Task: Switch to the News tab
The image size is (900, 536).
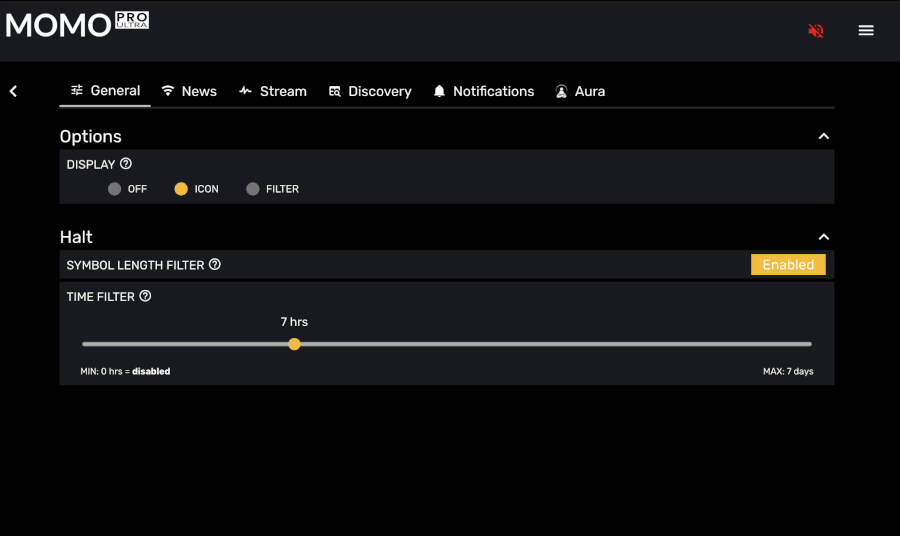Action: pos(189,91)
